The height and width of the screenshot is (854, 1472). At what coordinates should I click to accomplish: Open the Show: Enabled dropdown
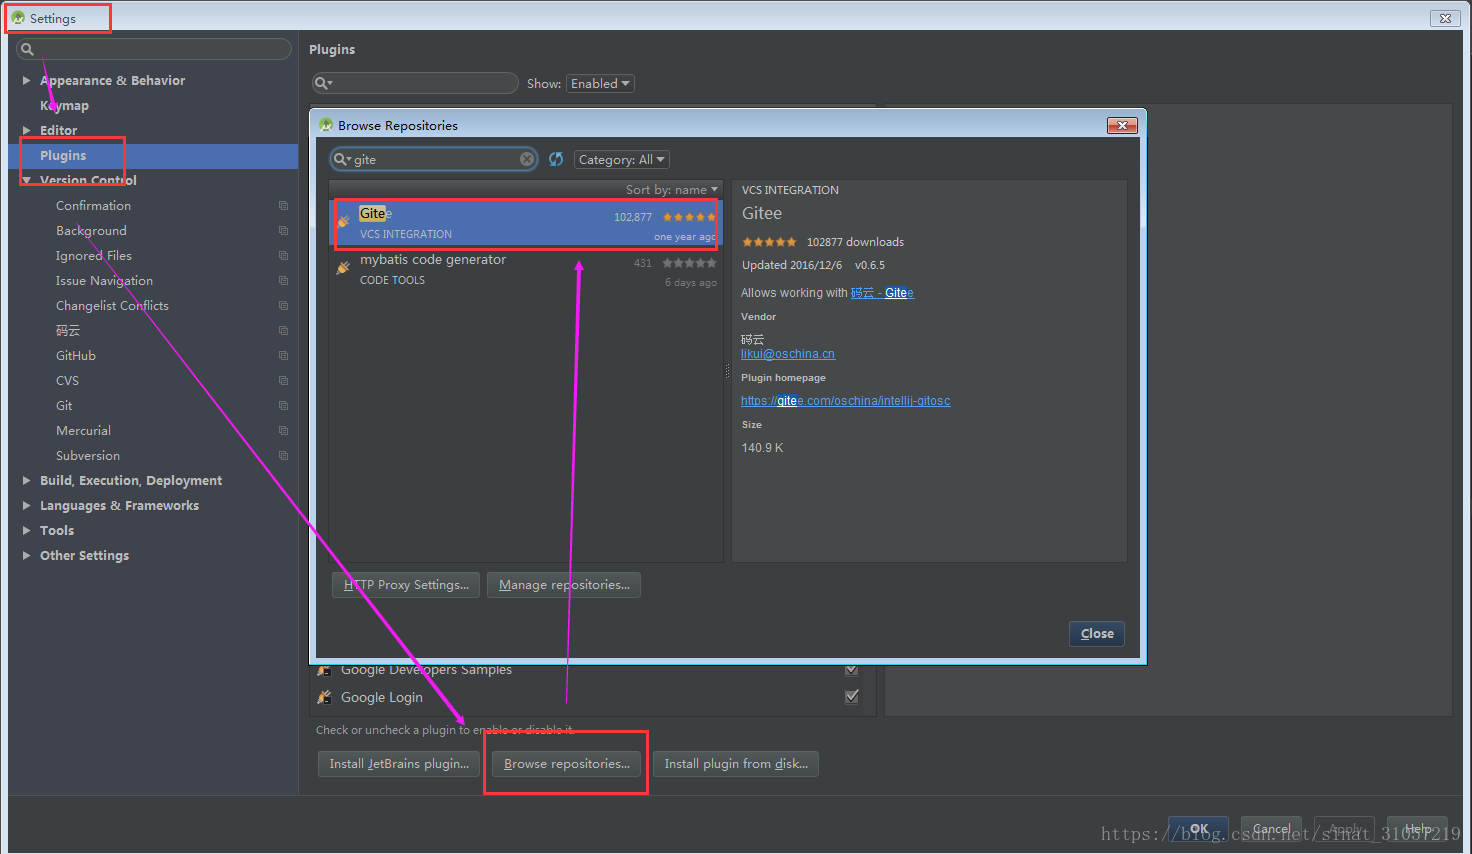coord(600,83)
